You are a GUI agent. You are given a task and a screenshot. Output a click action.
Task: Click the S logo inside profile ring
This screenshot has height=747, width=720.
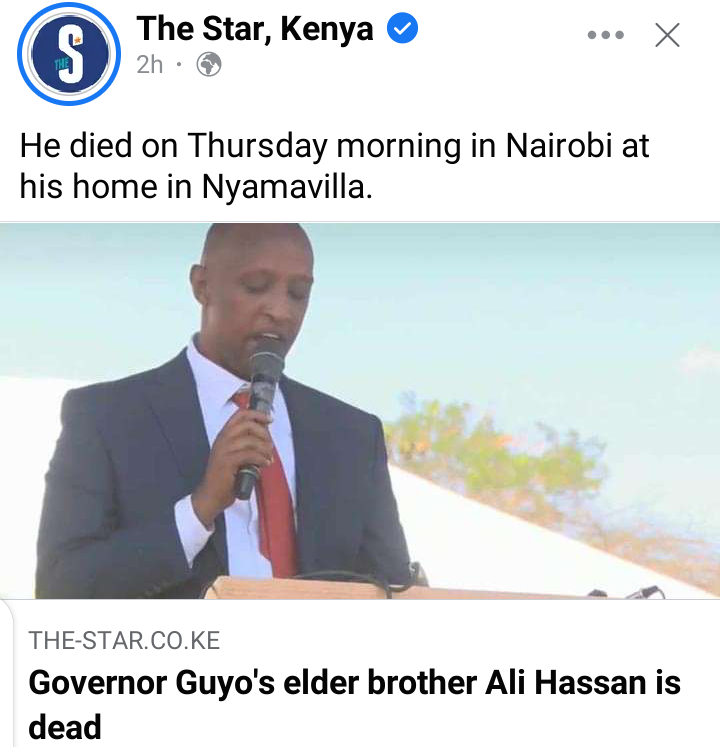[x=71, y=53]
